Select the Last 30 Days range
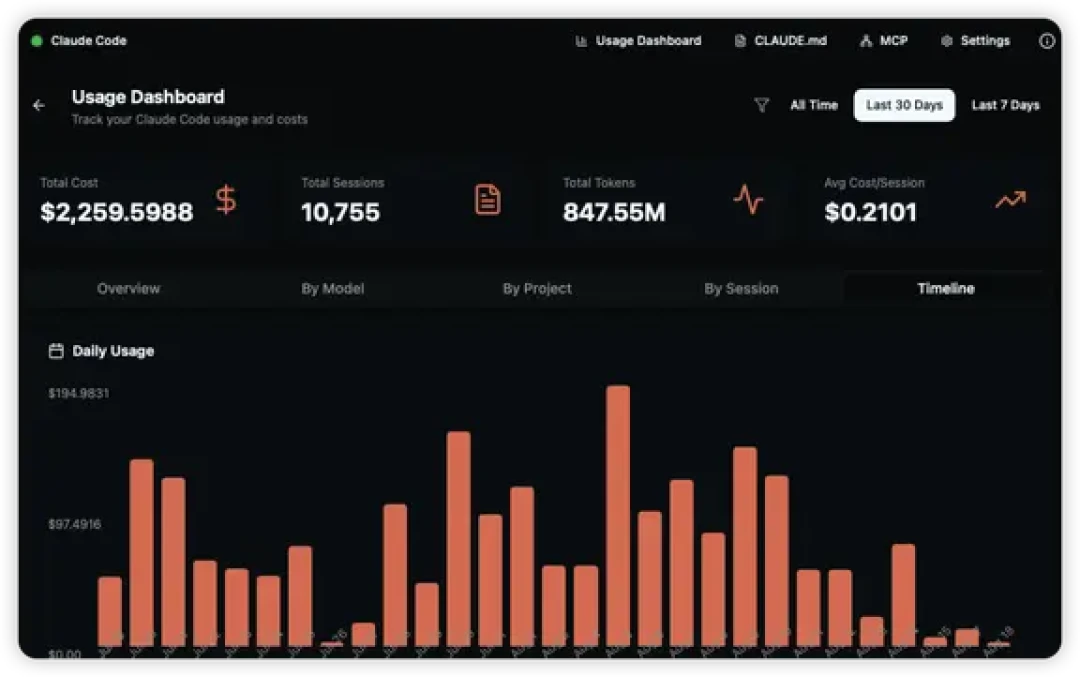 (904, 105)
